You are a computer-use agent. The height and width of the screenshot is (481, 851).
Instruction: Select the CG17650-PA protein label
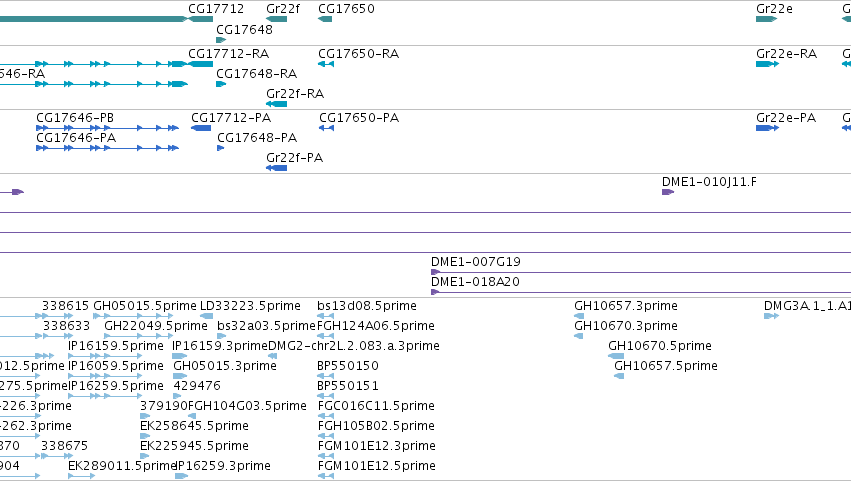pyautogui.click(x=359, y=118)
